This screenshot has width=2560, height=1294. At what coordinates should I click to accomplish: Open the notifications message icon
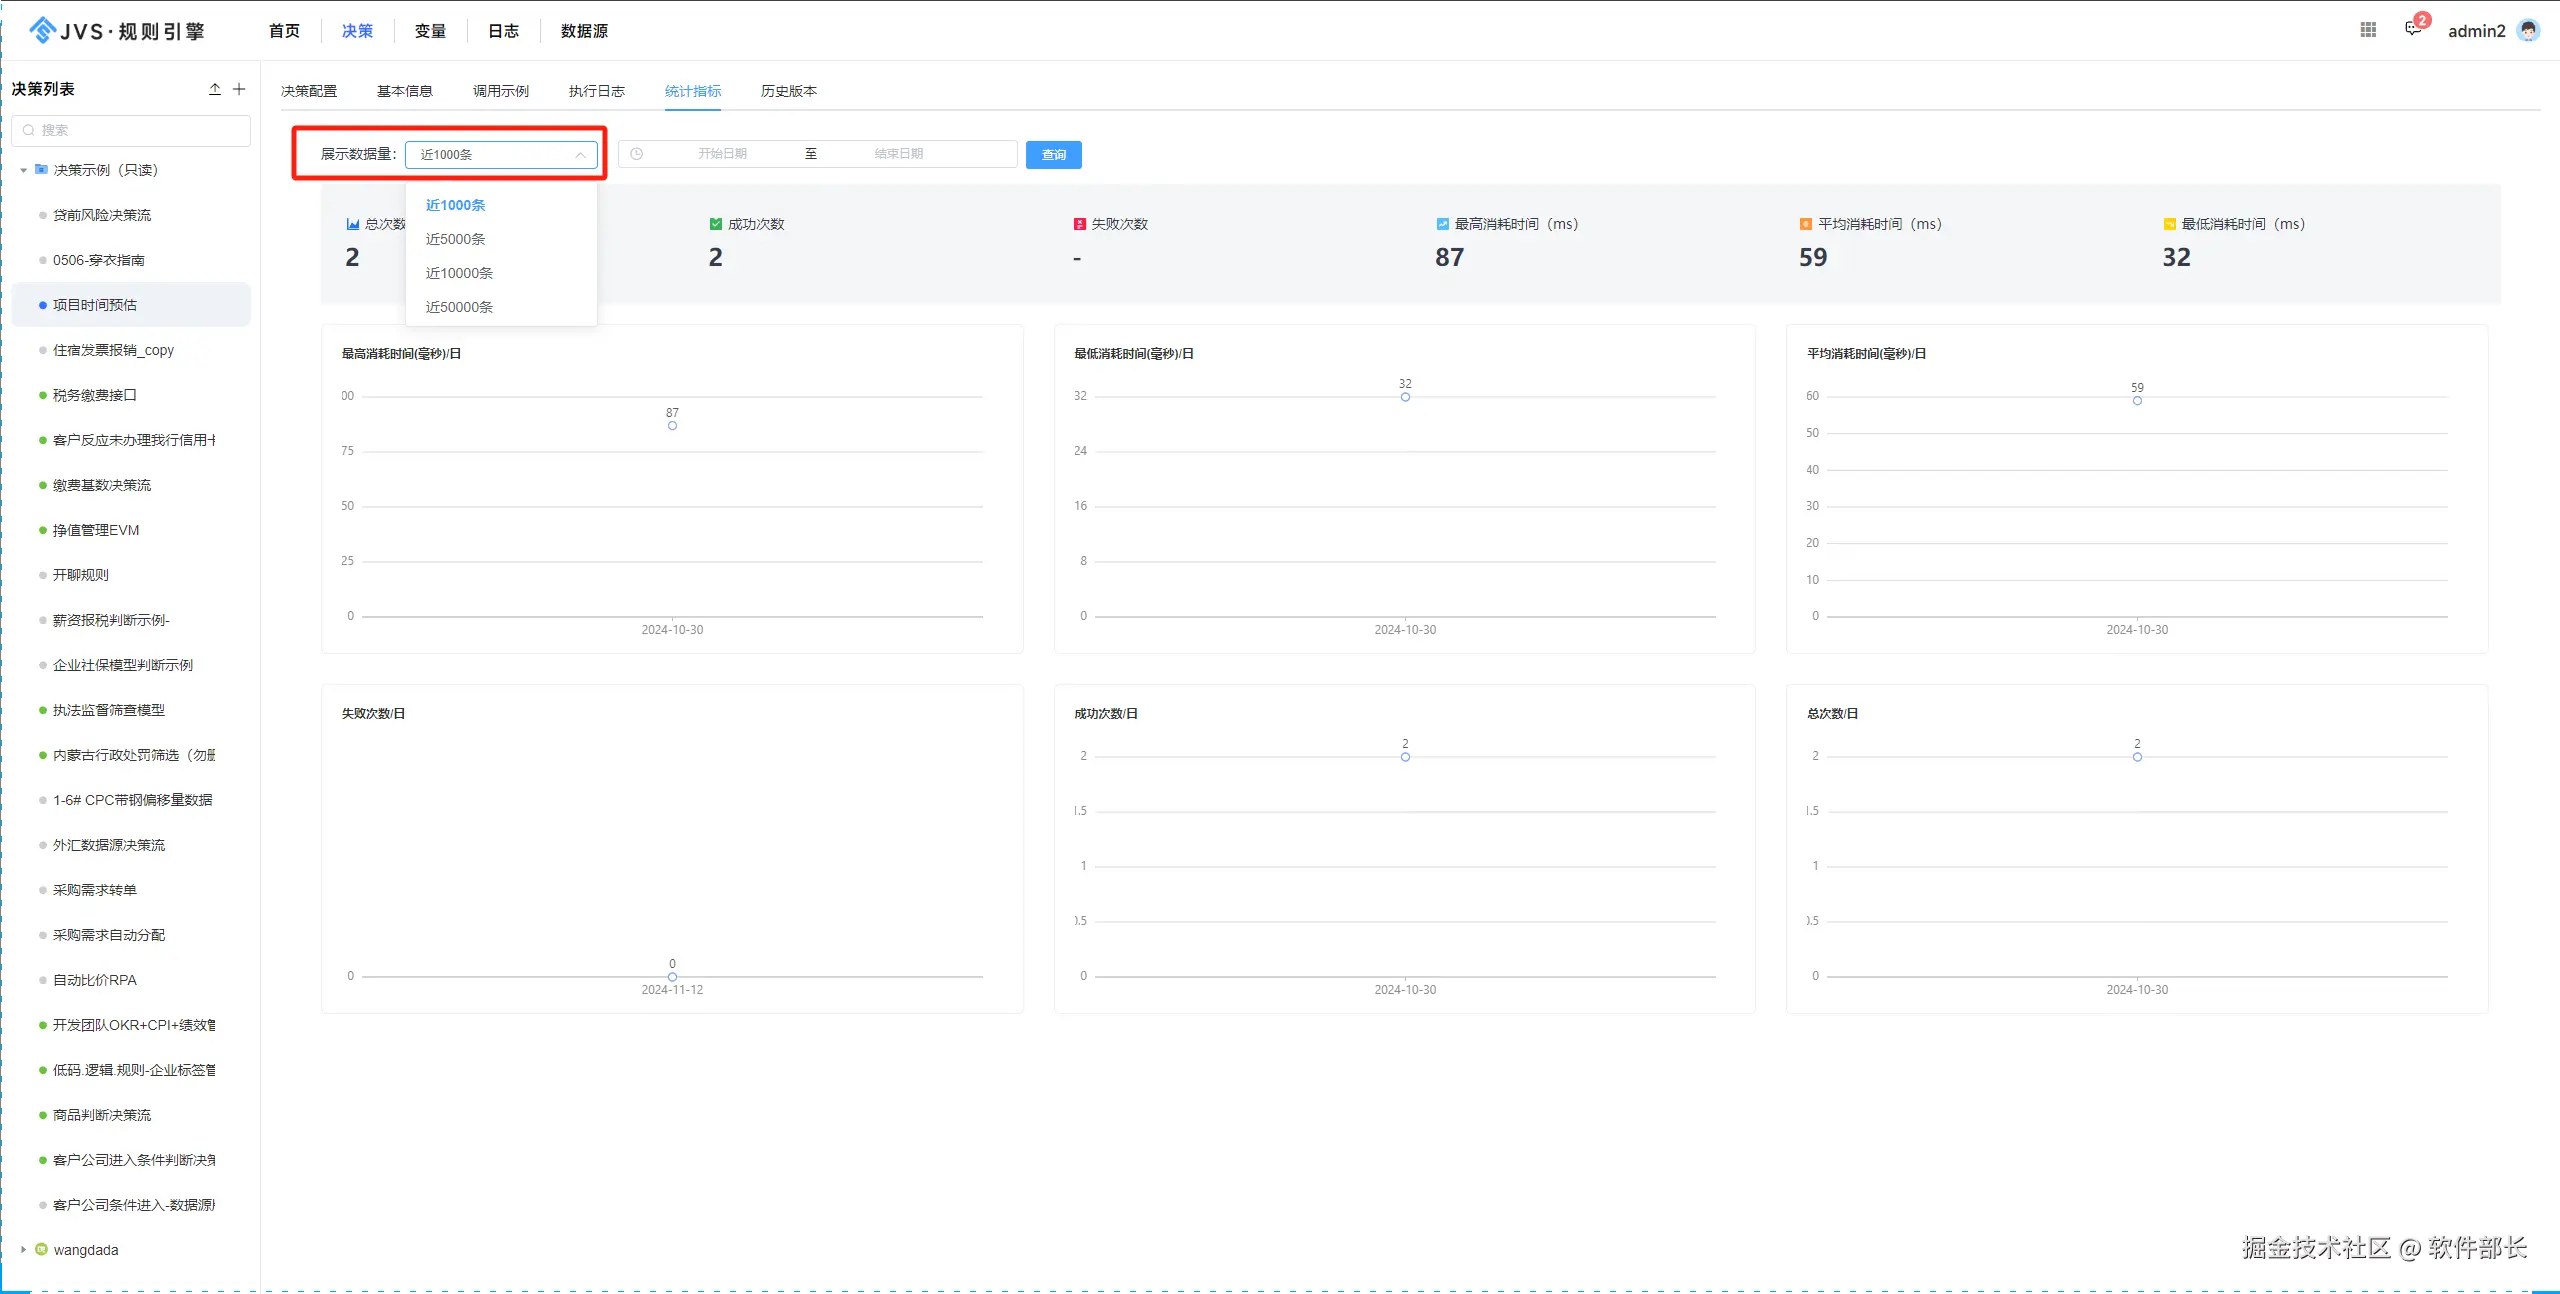tap(2413, 29)
